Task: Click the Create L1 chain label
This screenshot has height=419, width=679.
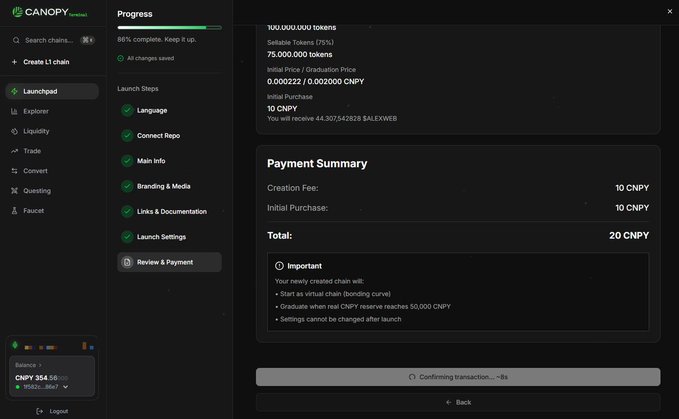Action: (46, 62)
